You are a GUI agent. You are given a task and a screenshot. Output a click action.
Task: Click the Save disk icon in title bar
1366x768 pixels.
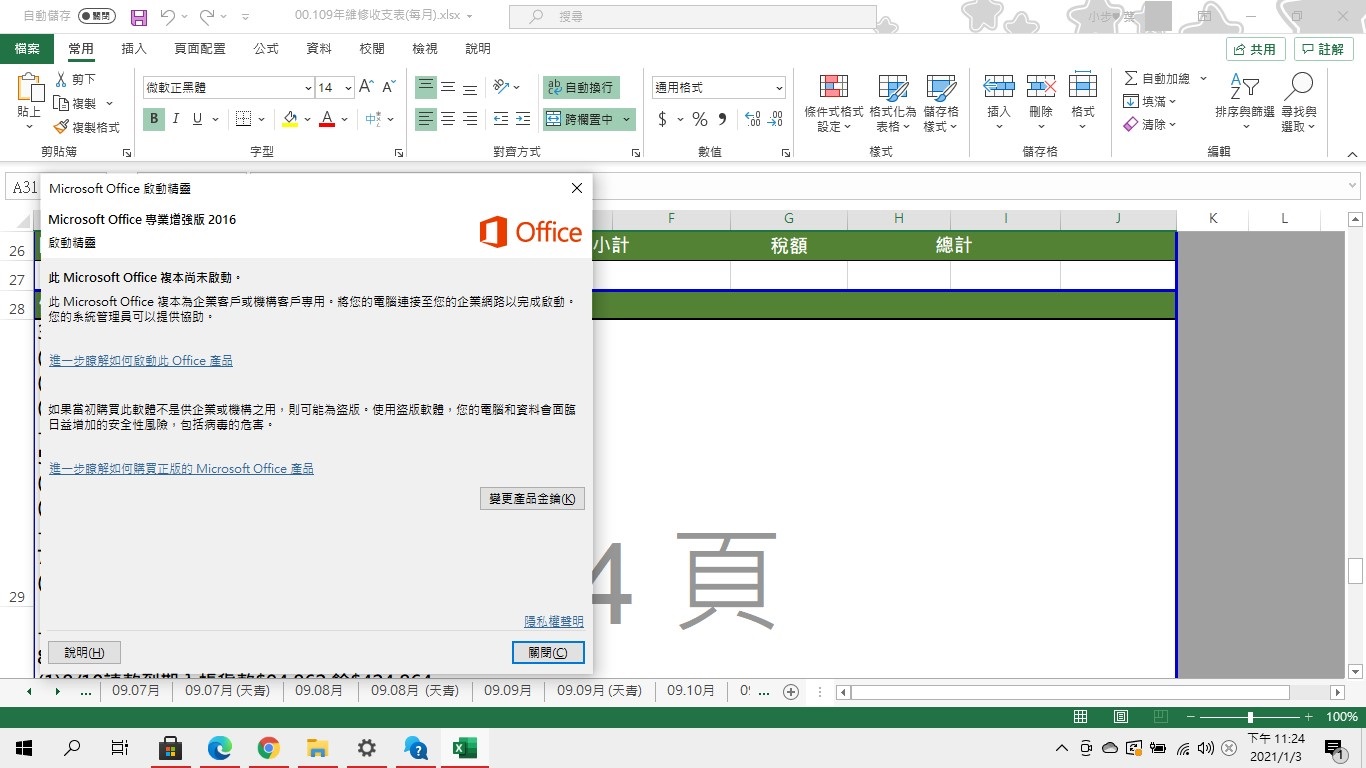(139, 17)
